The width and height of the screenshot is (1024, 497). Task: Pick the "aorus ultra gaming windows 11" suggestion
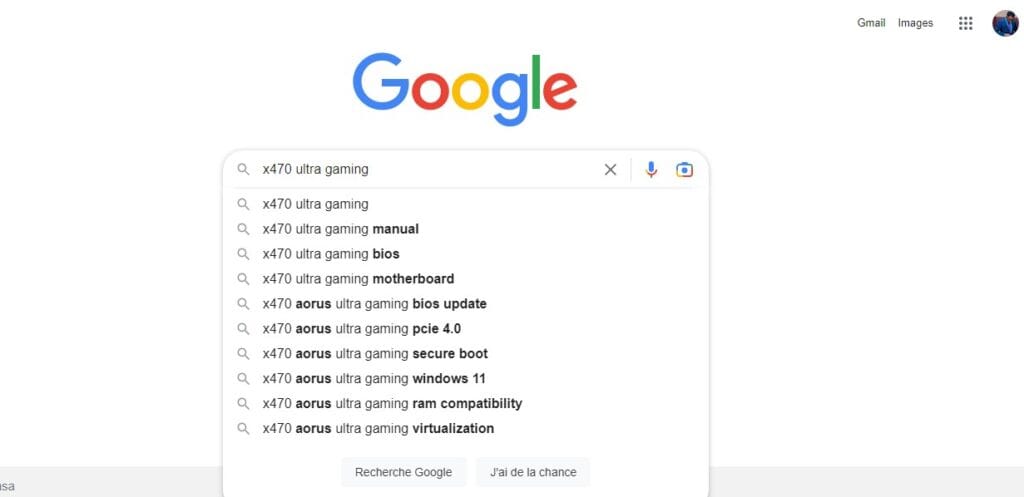pyautogui.click(x=374, y=379)
